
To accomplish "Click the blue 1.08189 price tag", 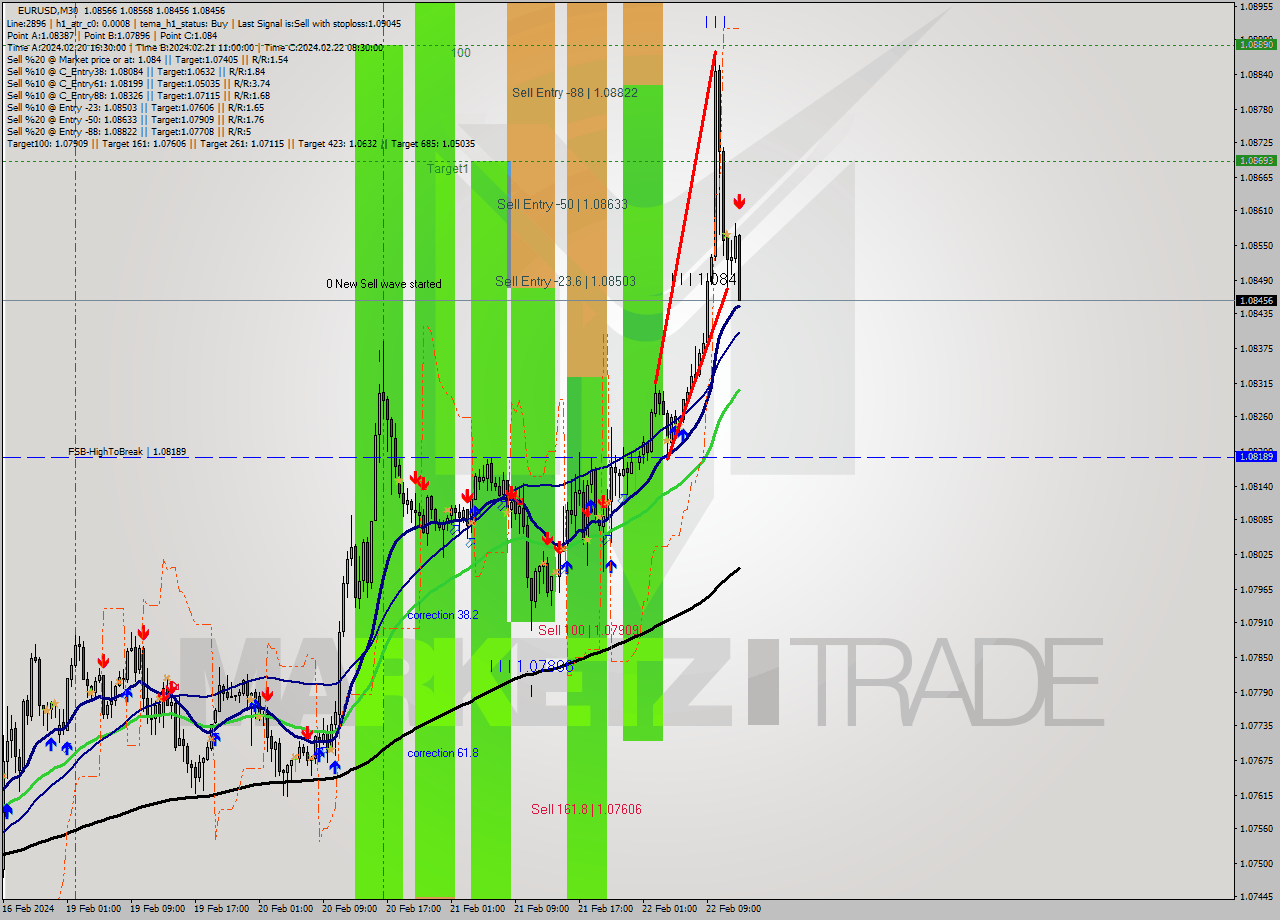I will 1256,456.
